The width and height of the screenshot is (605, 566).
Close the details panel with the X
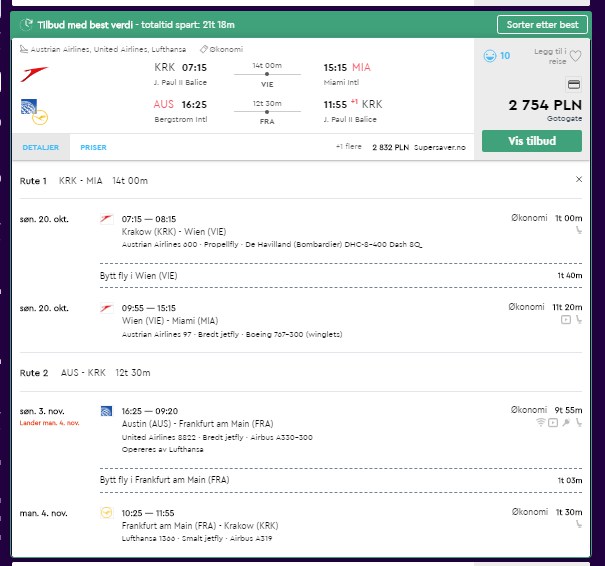point(579,179)
